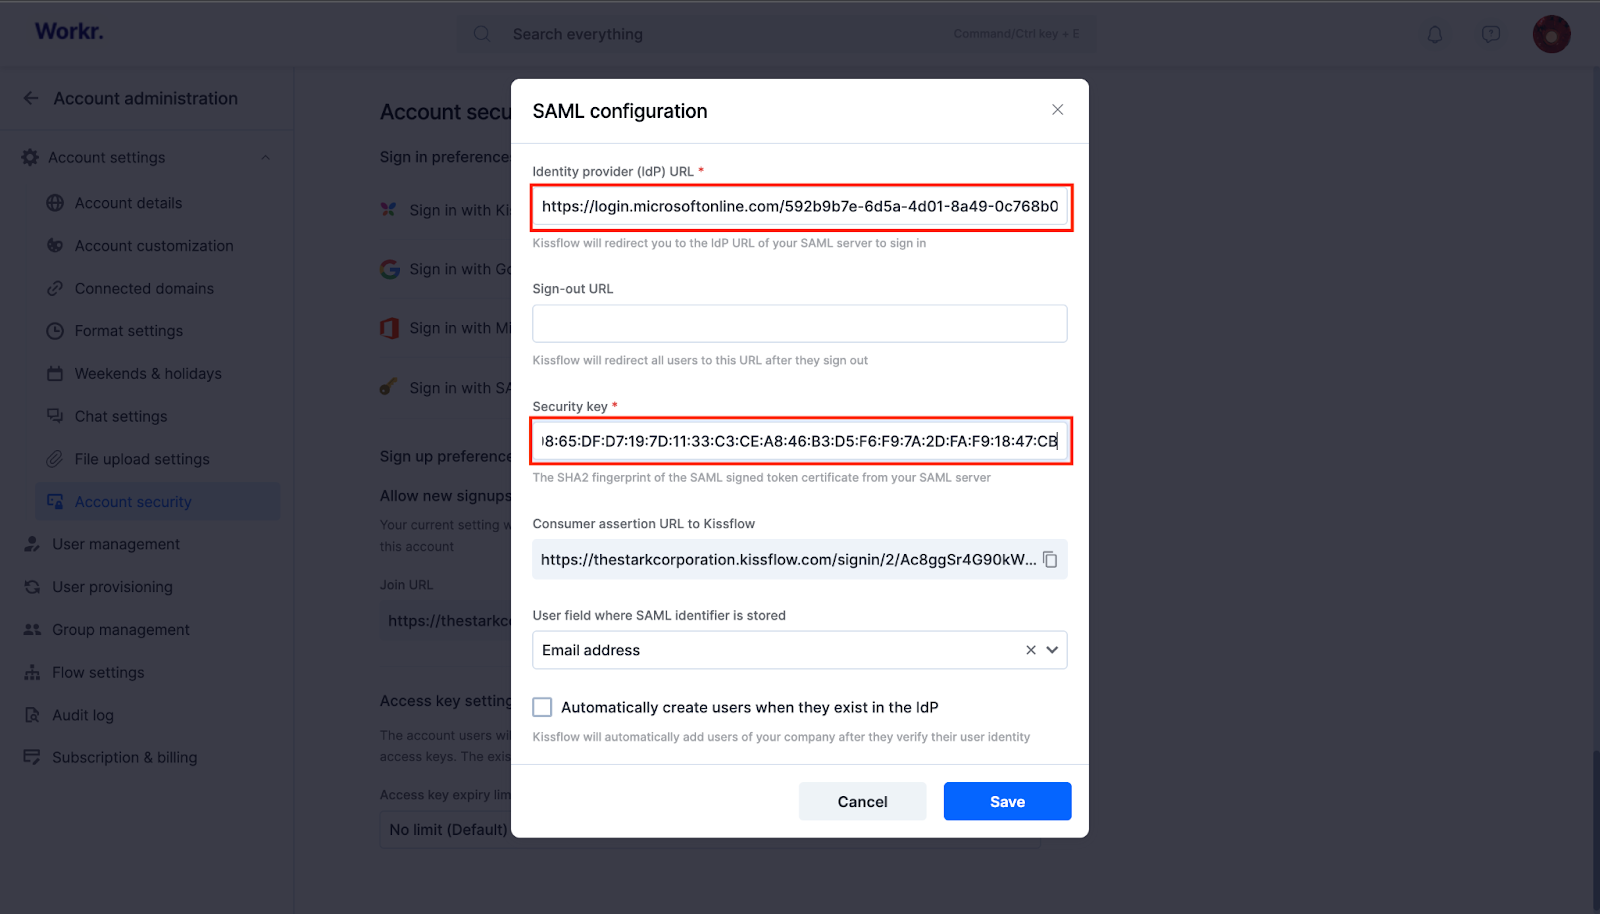Collapse the Account settings section
The width and height of the screenshot is (1600, 914).
[266, 157]
